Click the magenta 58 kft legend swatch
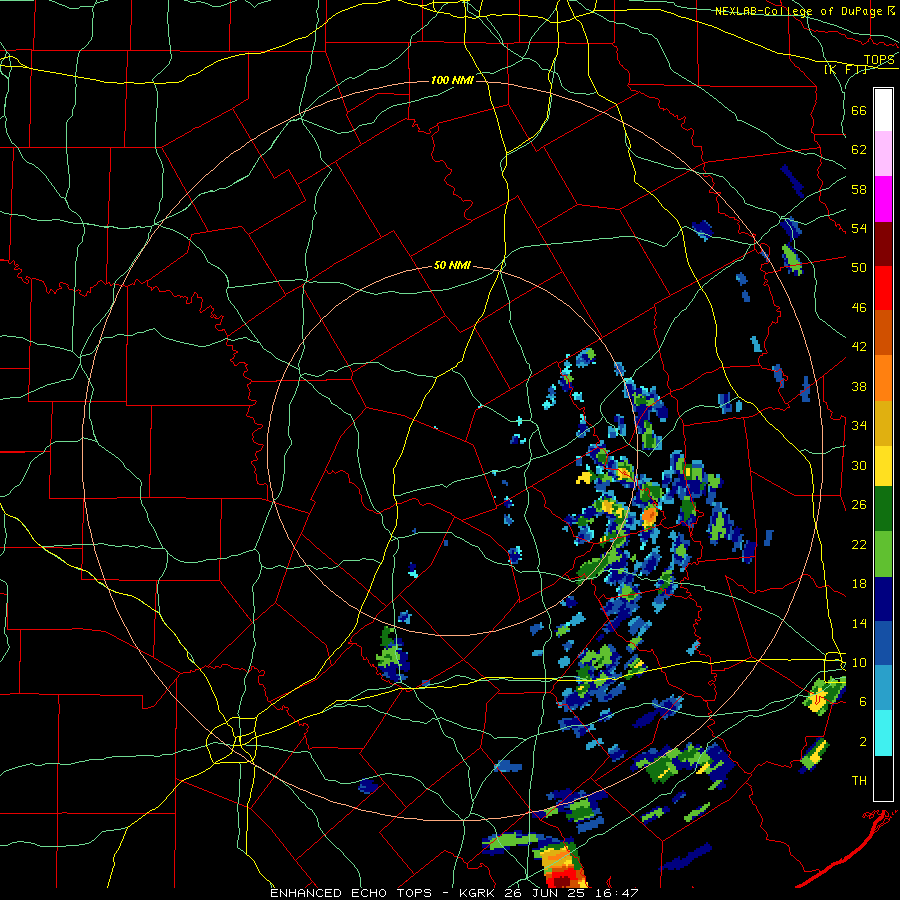Viewport: 900px width, 900px height. pyautogui.click(x=883, y=199)
